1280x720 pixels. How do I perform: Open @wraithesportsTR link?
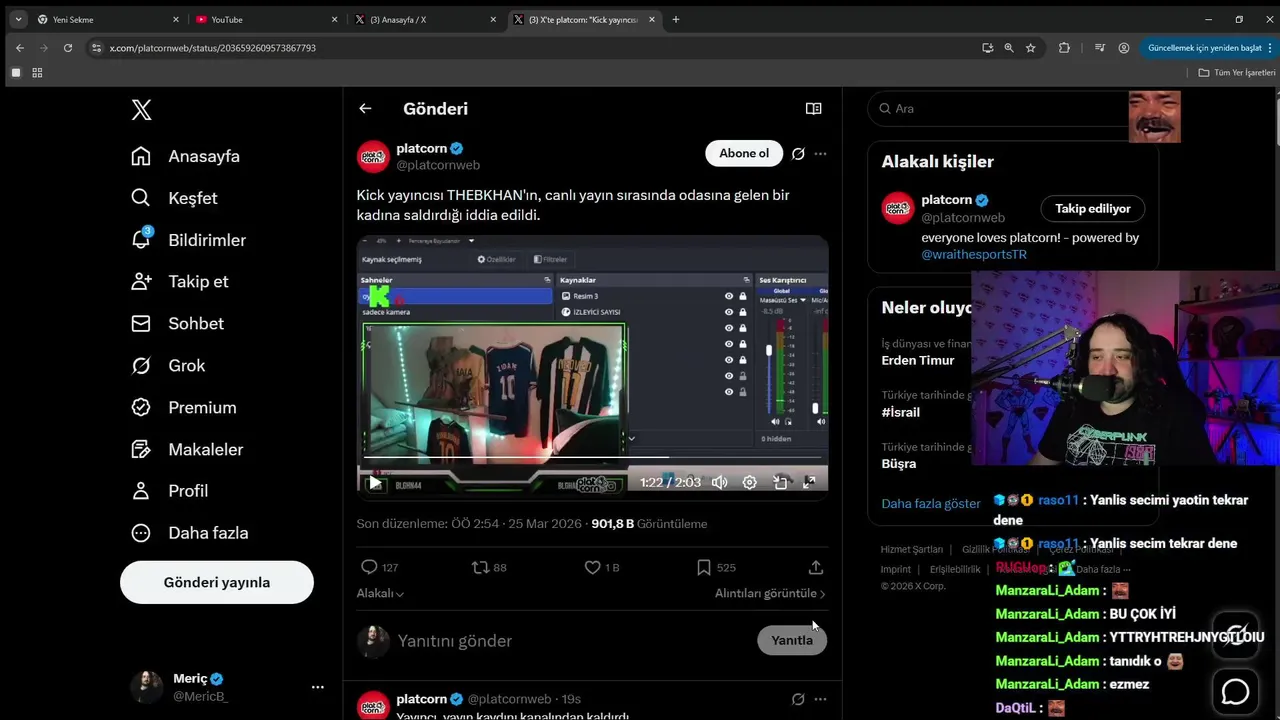[x=974, y=254]
